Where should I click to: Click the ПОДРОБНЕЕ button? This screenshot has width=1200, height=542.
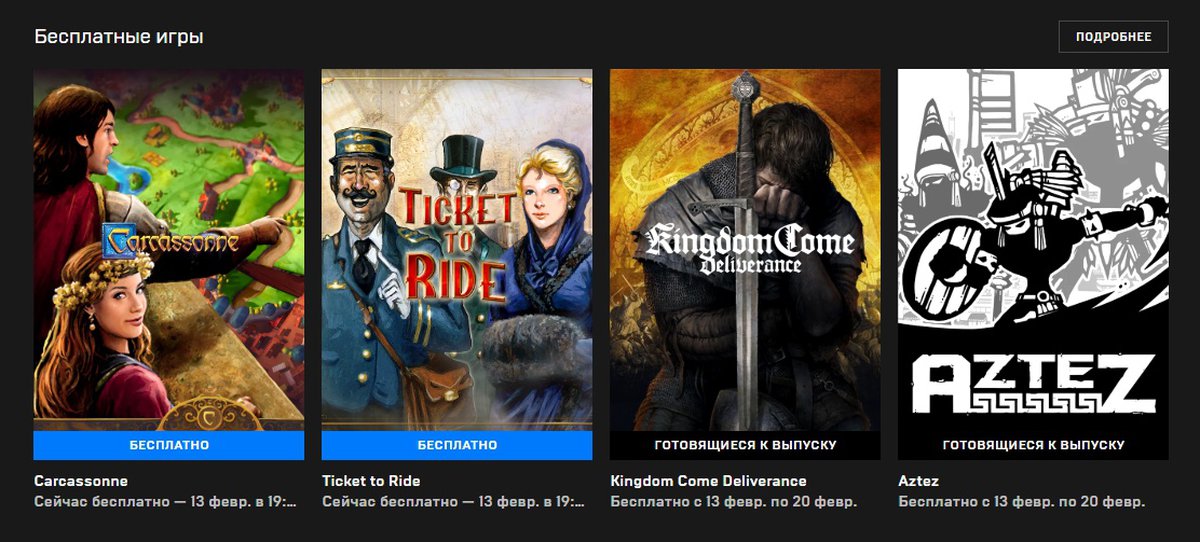coord(1113,37)
